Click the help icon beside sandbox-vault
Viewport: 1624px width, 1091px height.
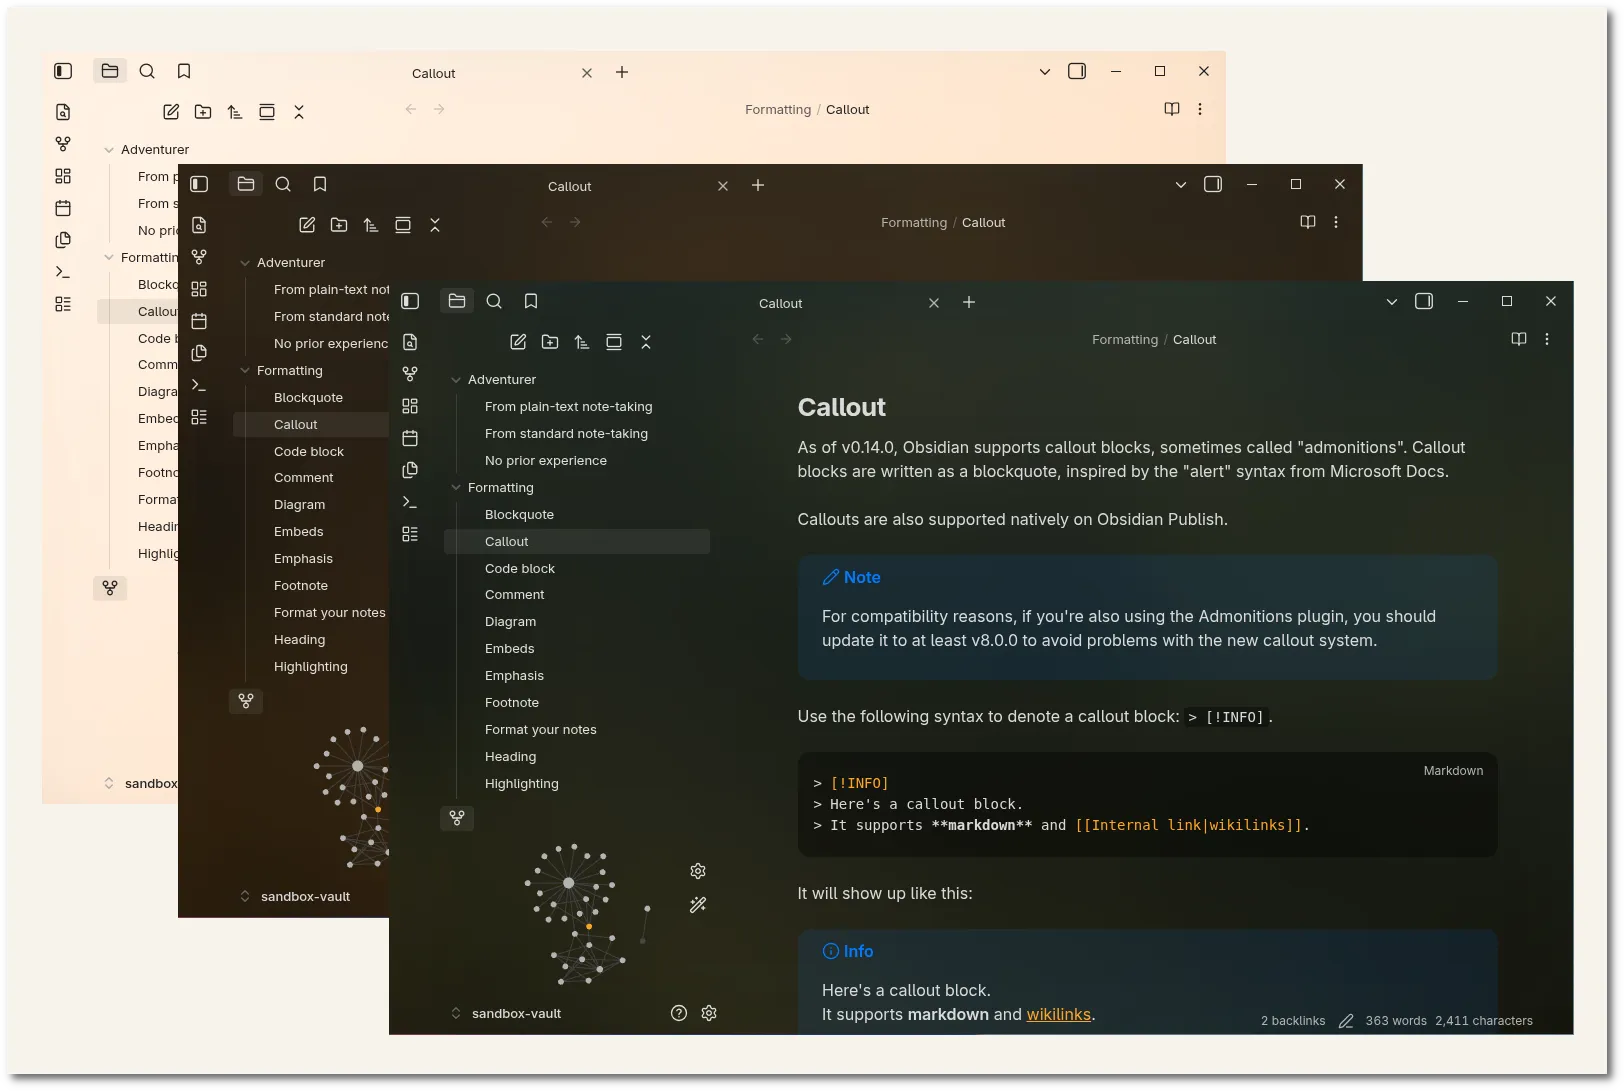pos(679,1013)
